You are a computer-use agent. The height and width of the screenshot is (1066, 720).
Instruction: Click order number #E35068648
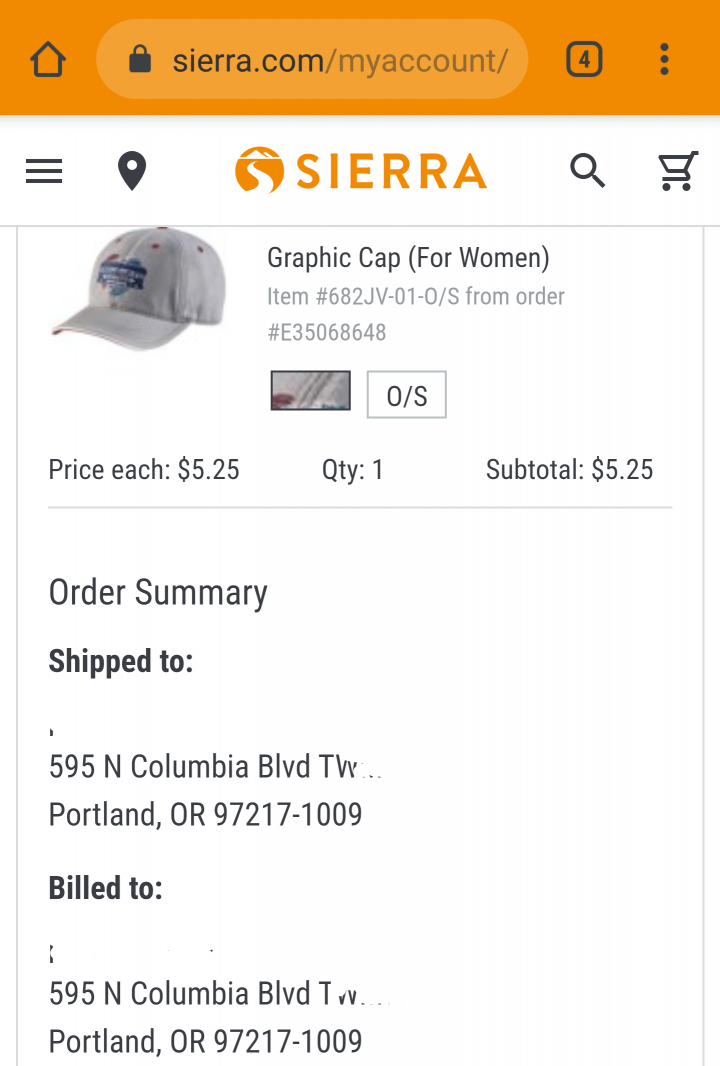pos(327,332)
